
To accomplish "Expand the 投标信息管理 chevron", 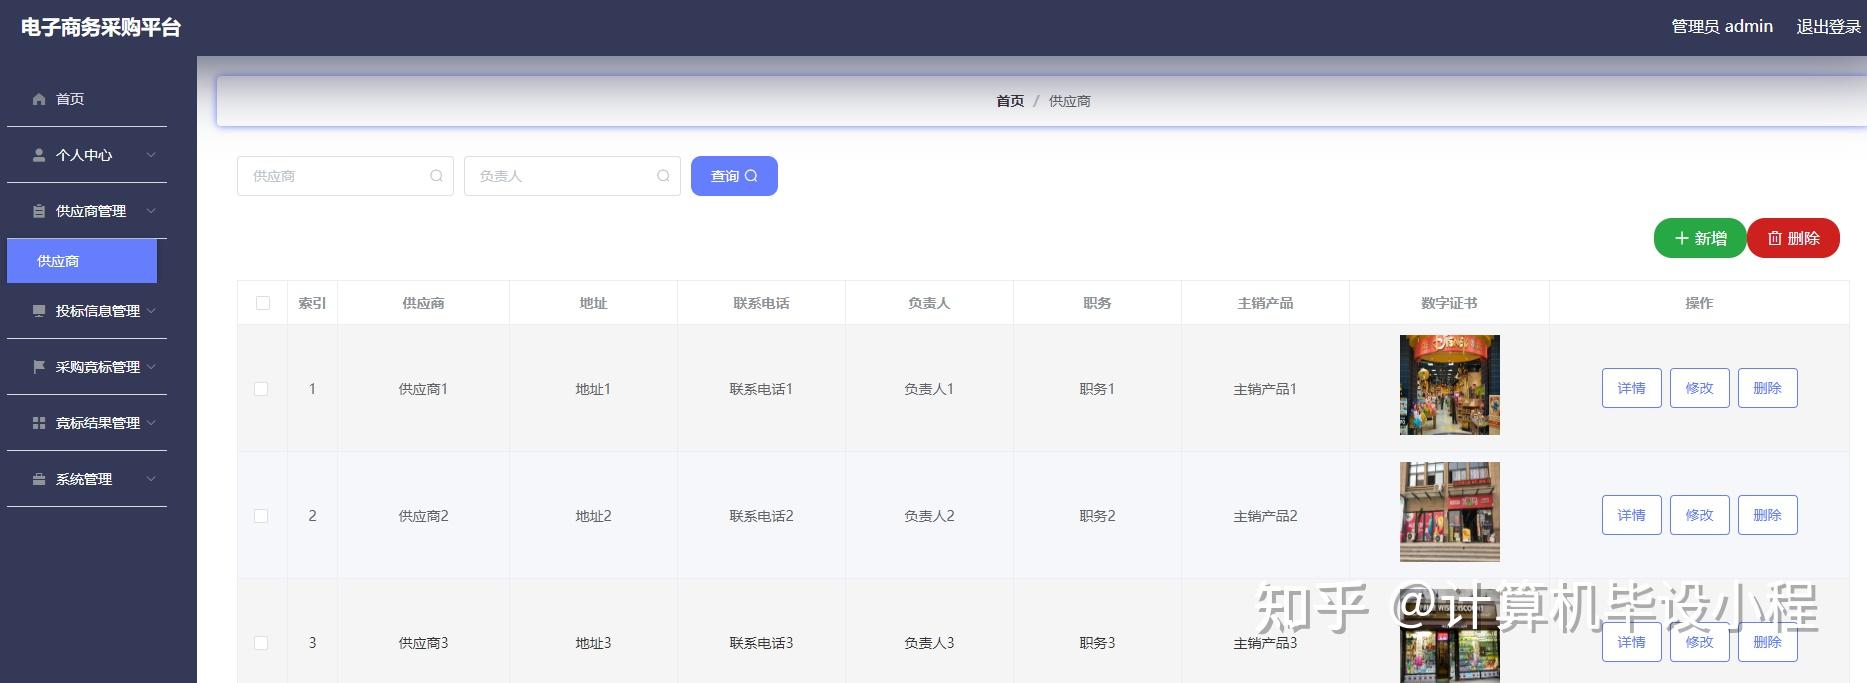I will (151, 311).
